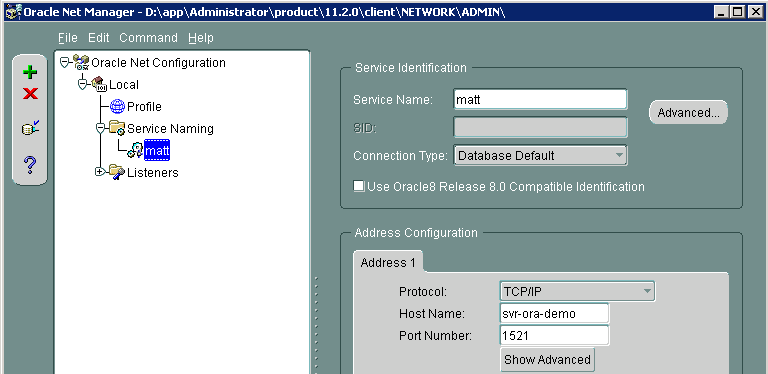Image resolution: width=768 pixels, height=374 pixels.
Task: Click the Oracle Net Configuration root icon
Action: tap(81, 63)
